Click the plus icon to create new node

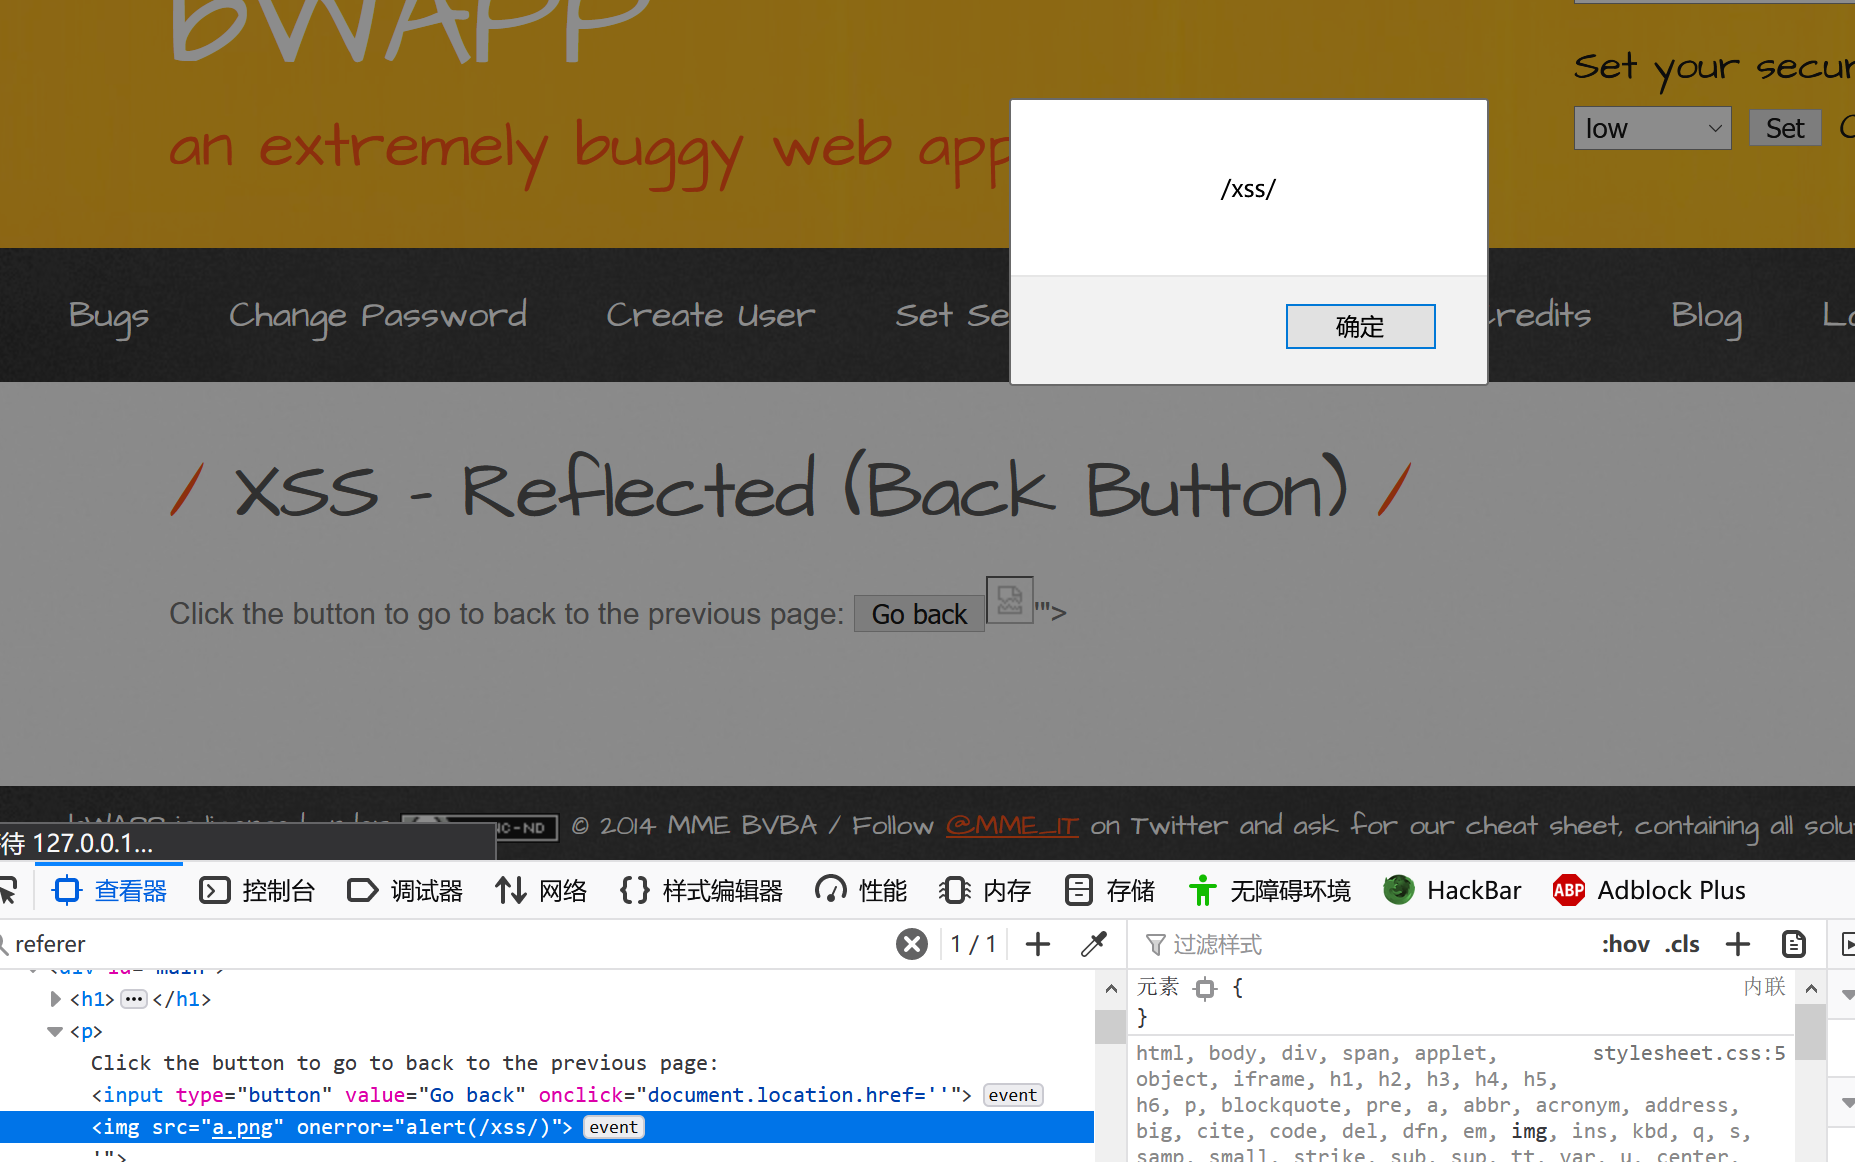coord(1038,944)
